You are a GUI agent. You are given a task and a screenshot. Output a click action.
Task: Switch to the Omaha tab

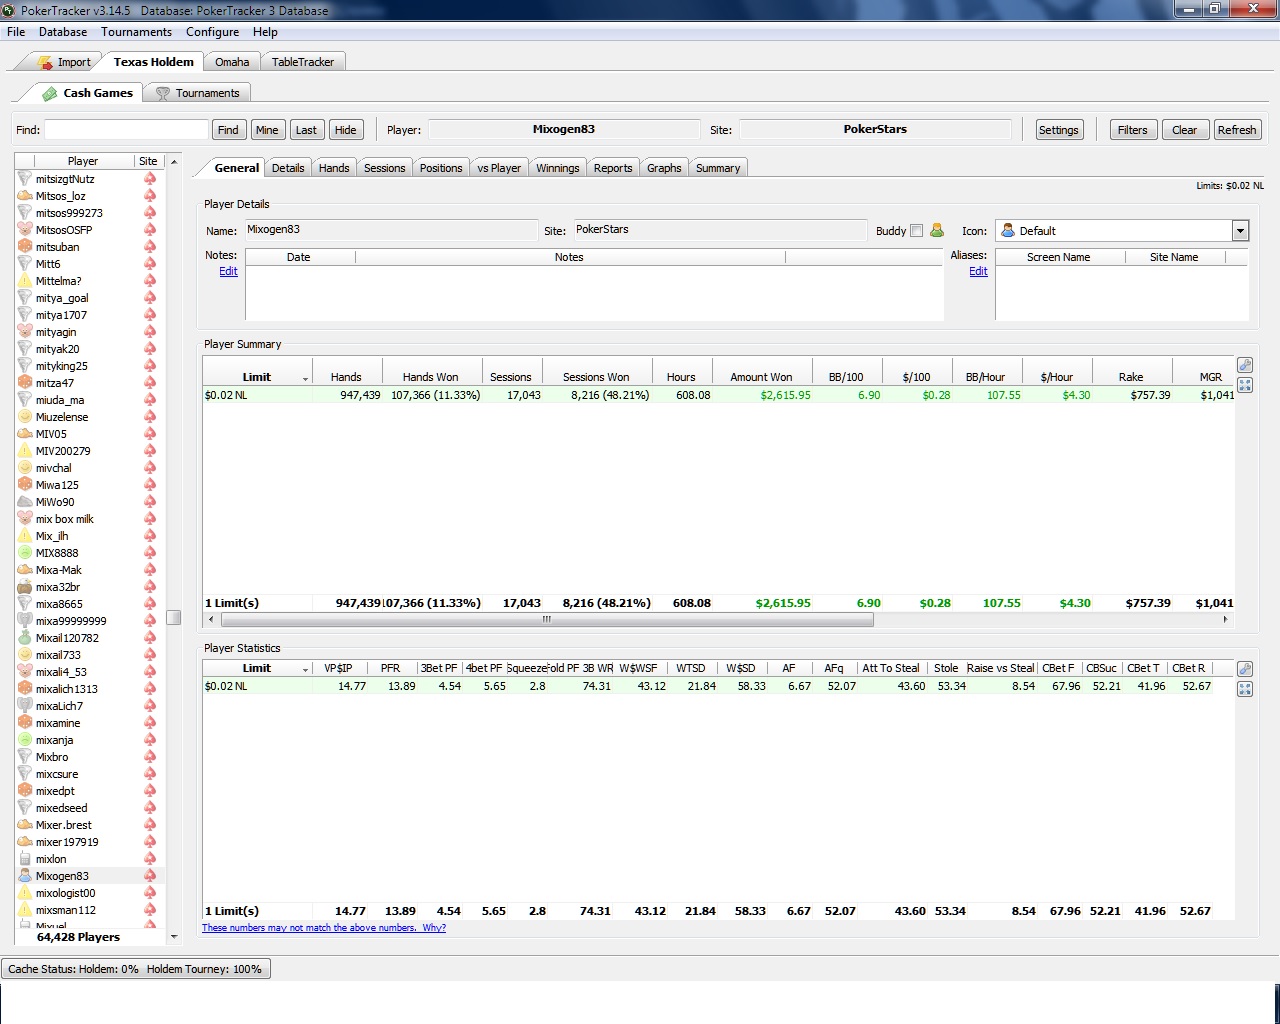pyautogui.click(x=232, y=62)
